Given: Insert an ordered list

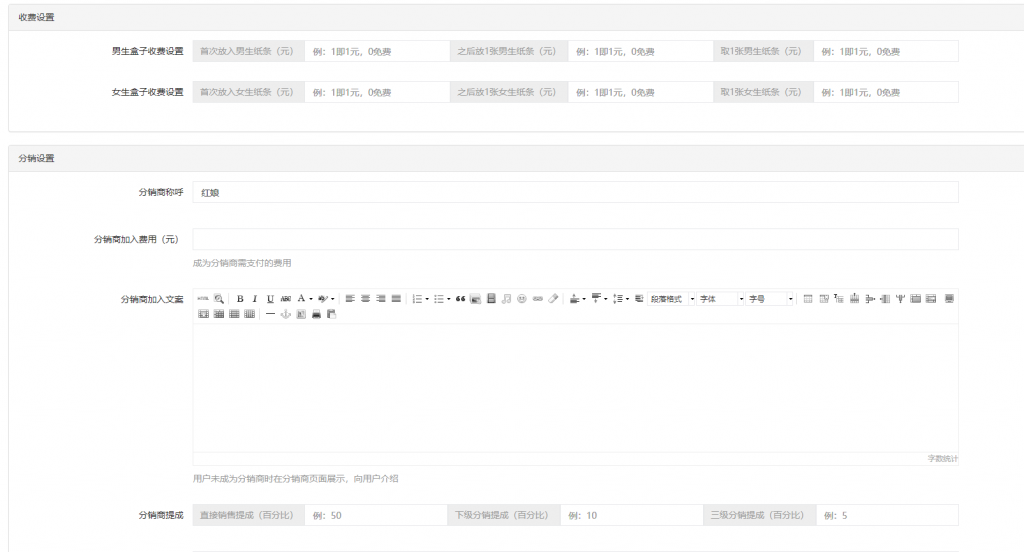Looking at the screenshot, I should tap(417, 299).
